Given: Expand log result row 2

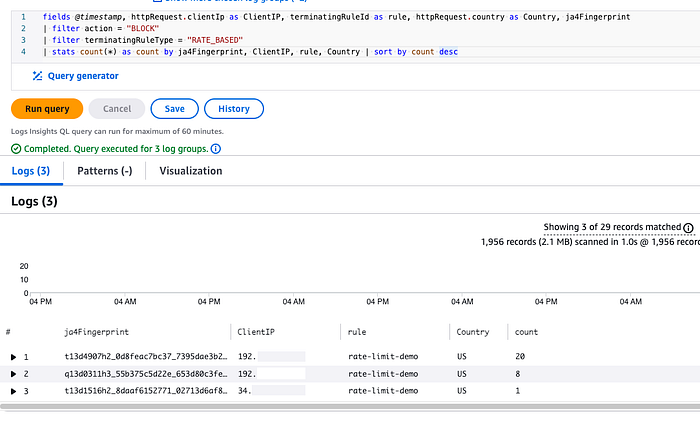Looking at the screenshot, I should [x=13, y=374].
